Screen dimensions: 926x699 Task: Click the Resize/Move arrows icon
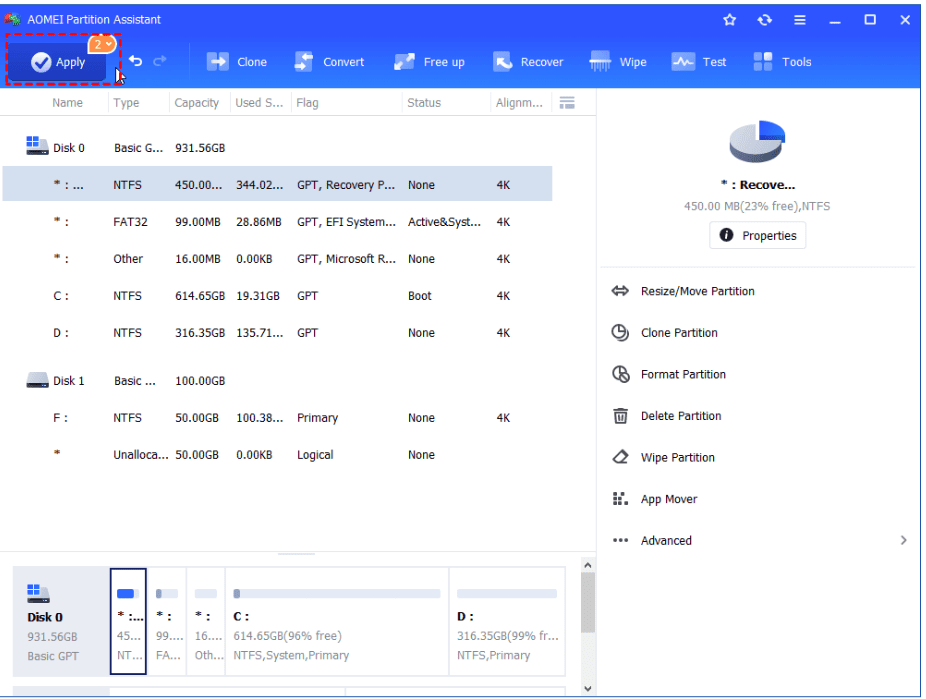(620, 291)
